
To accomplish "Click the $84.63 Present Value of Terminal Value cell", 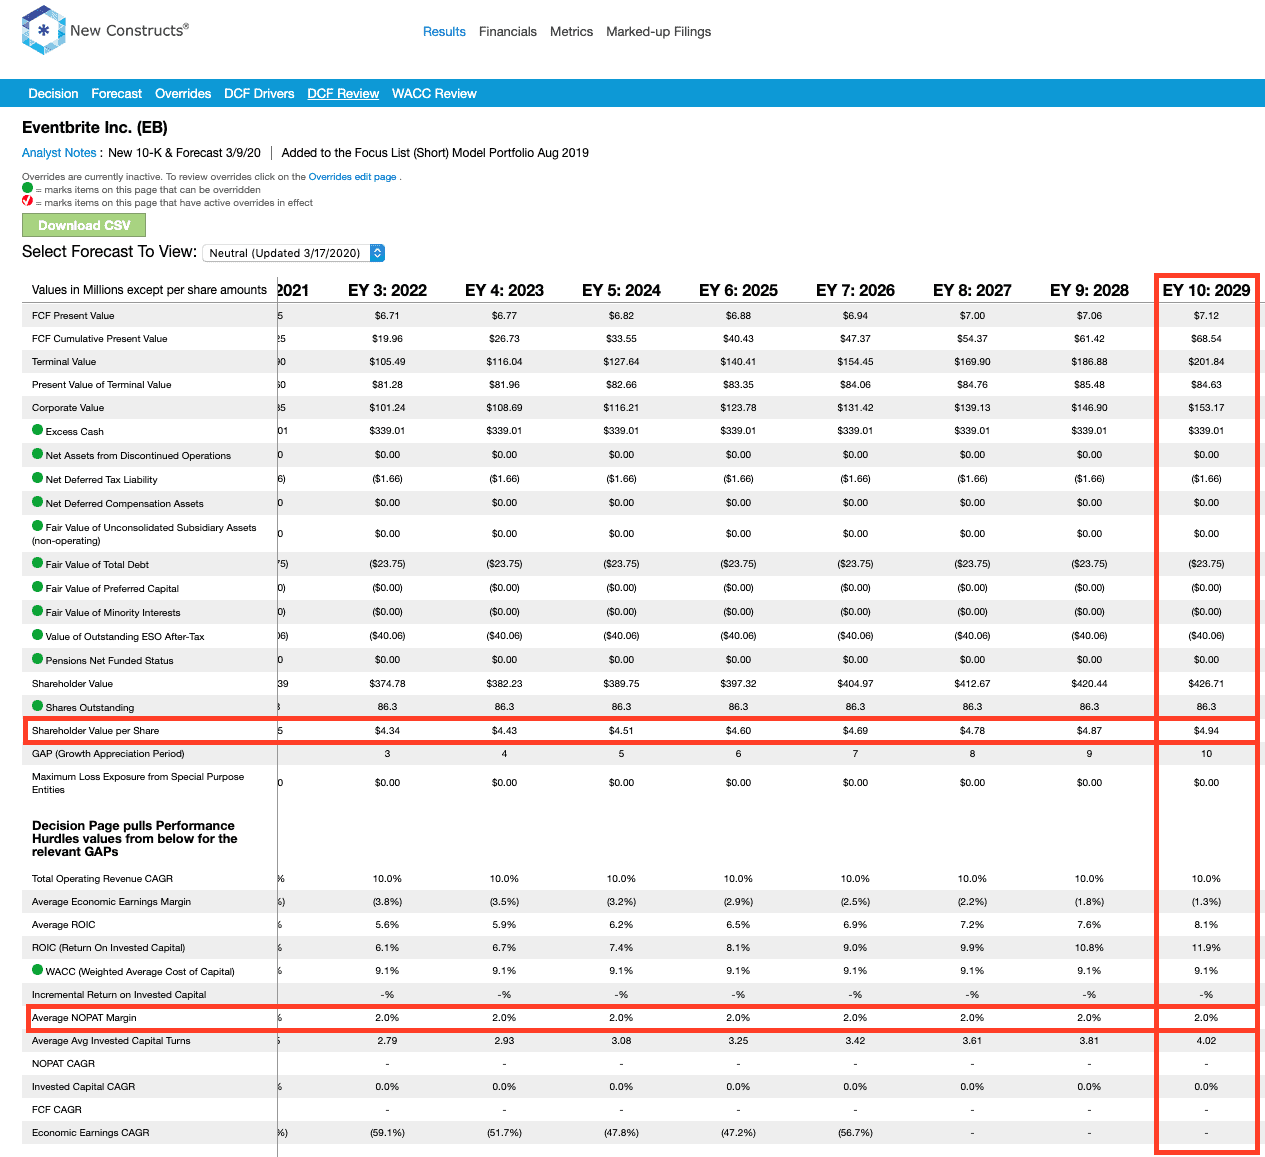I will pos(1206,384).
